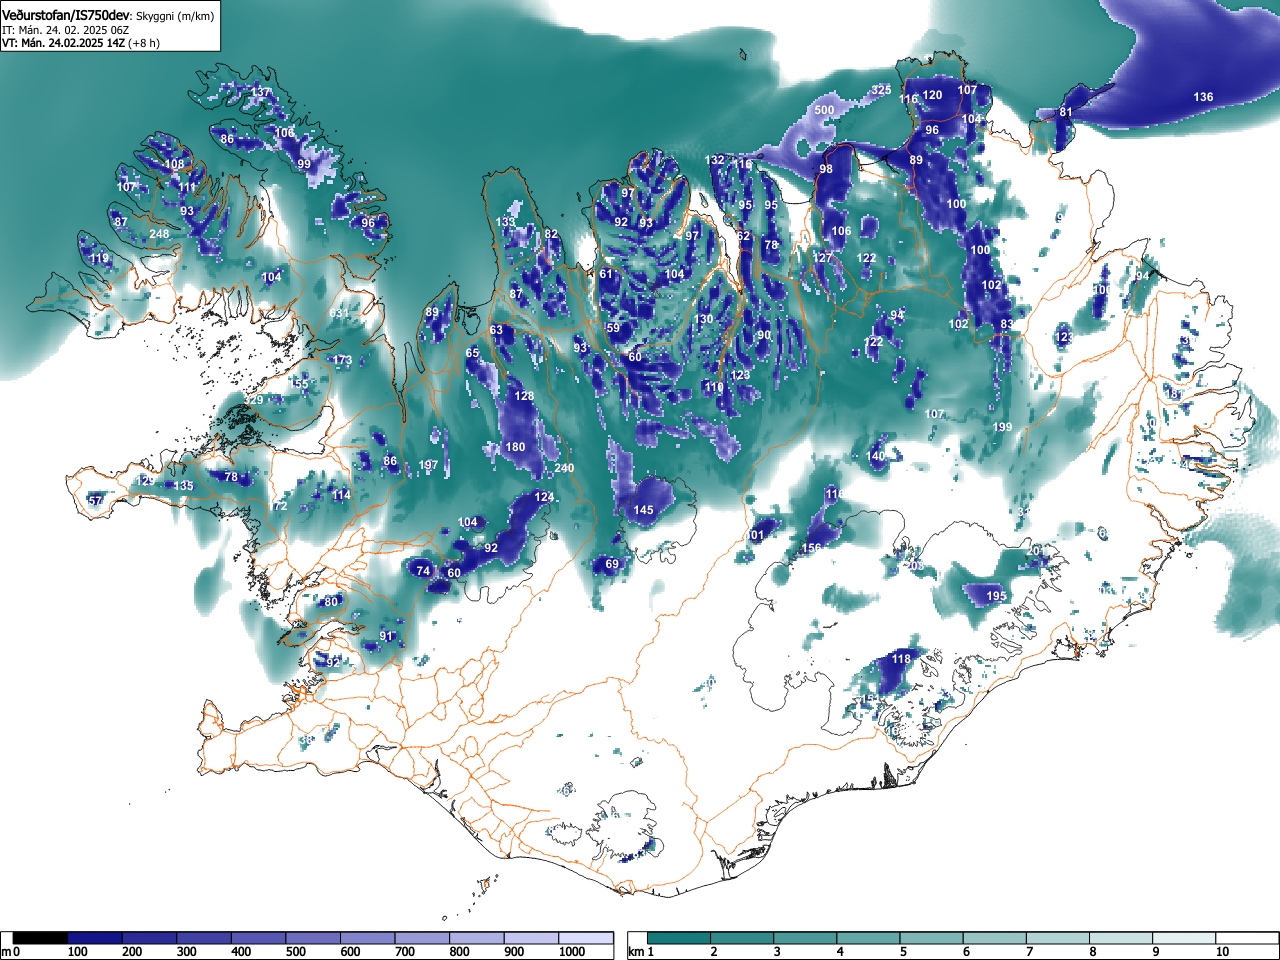Select the 500 visibility value on the map

(x=824, y=110)
